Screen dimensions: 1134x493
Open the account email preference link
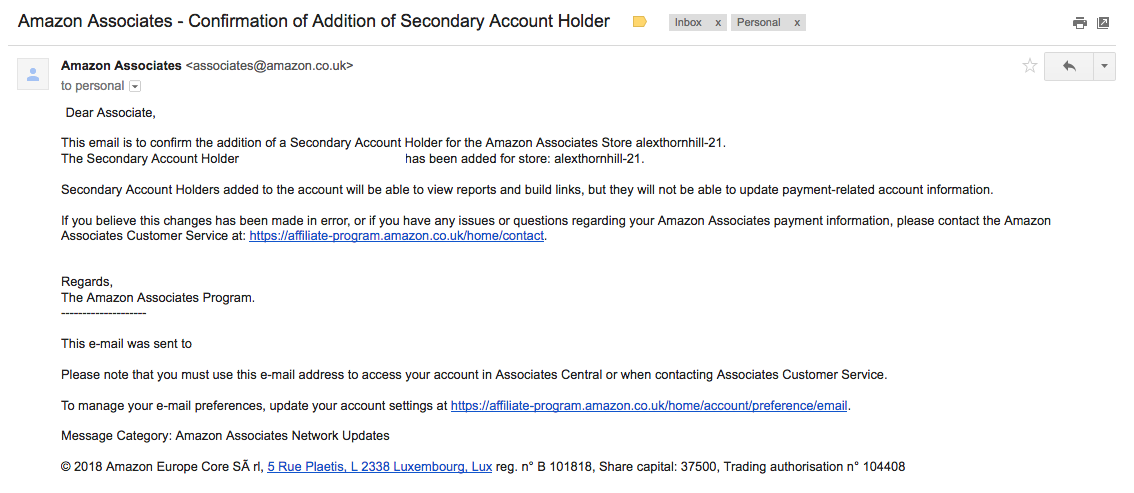[649, 406]
